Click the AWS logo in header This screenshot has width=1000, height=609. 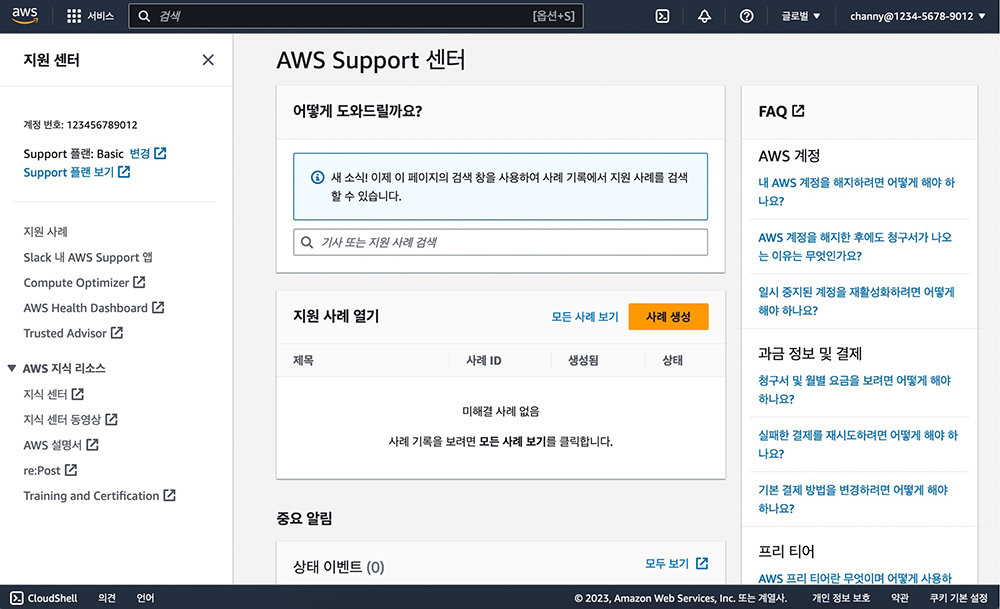(25, 15)
